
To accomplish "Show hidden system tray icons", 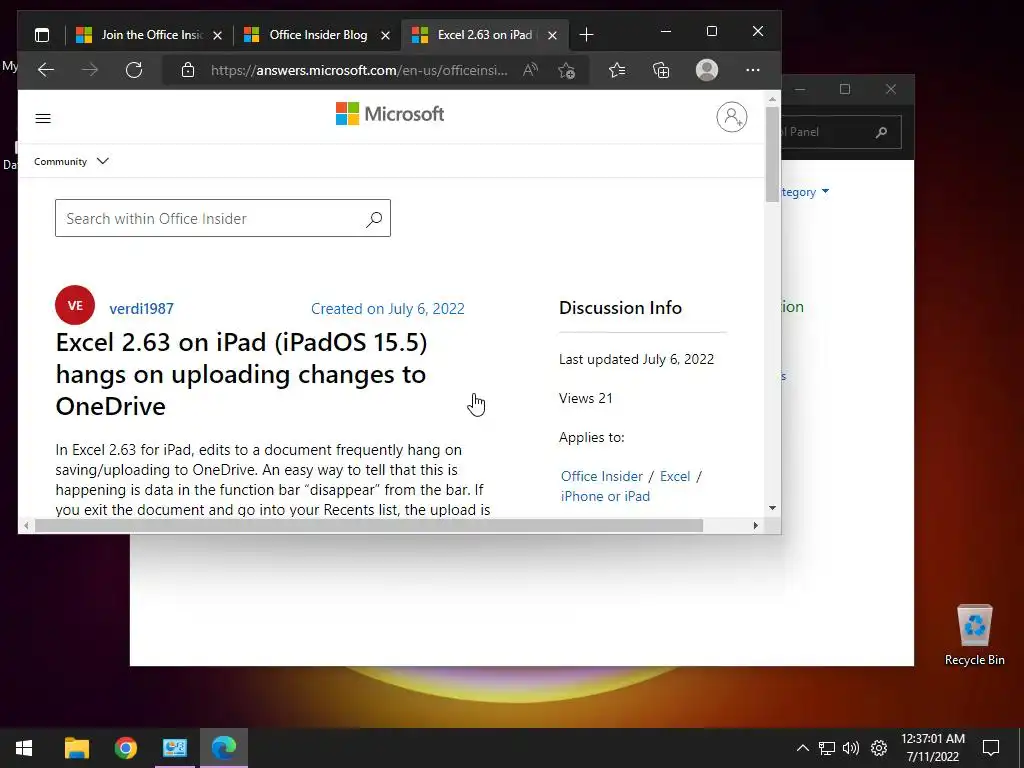I will pos(803,748).
